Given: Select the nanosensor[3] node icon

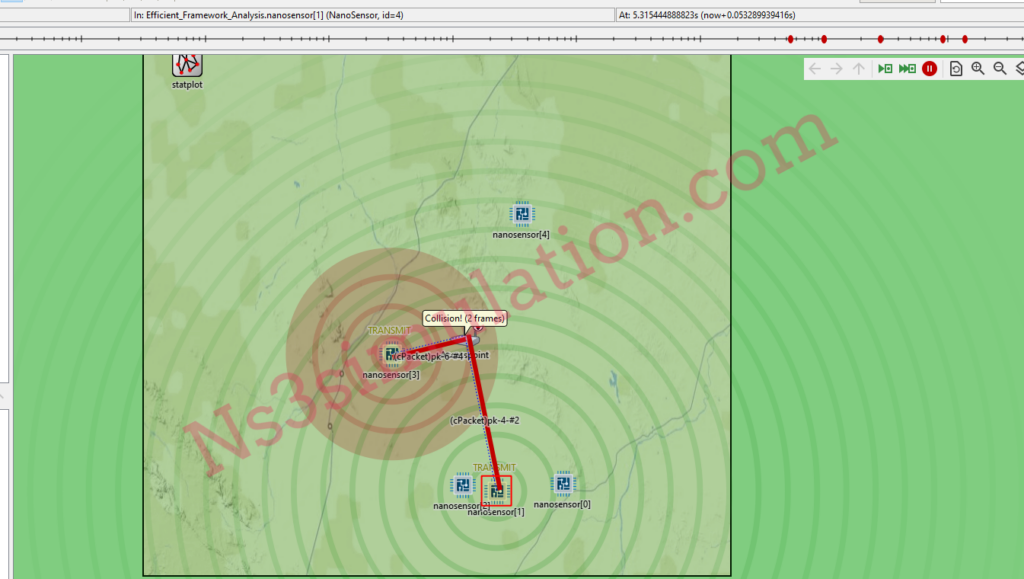Looking at the screenshot, I should click(x=391, y=354).
